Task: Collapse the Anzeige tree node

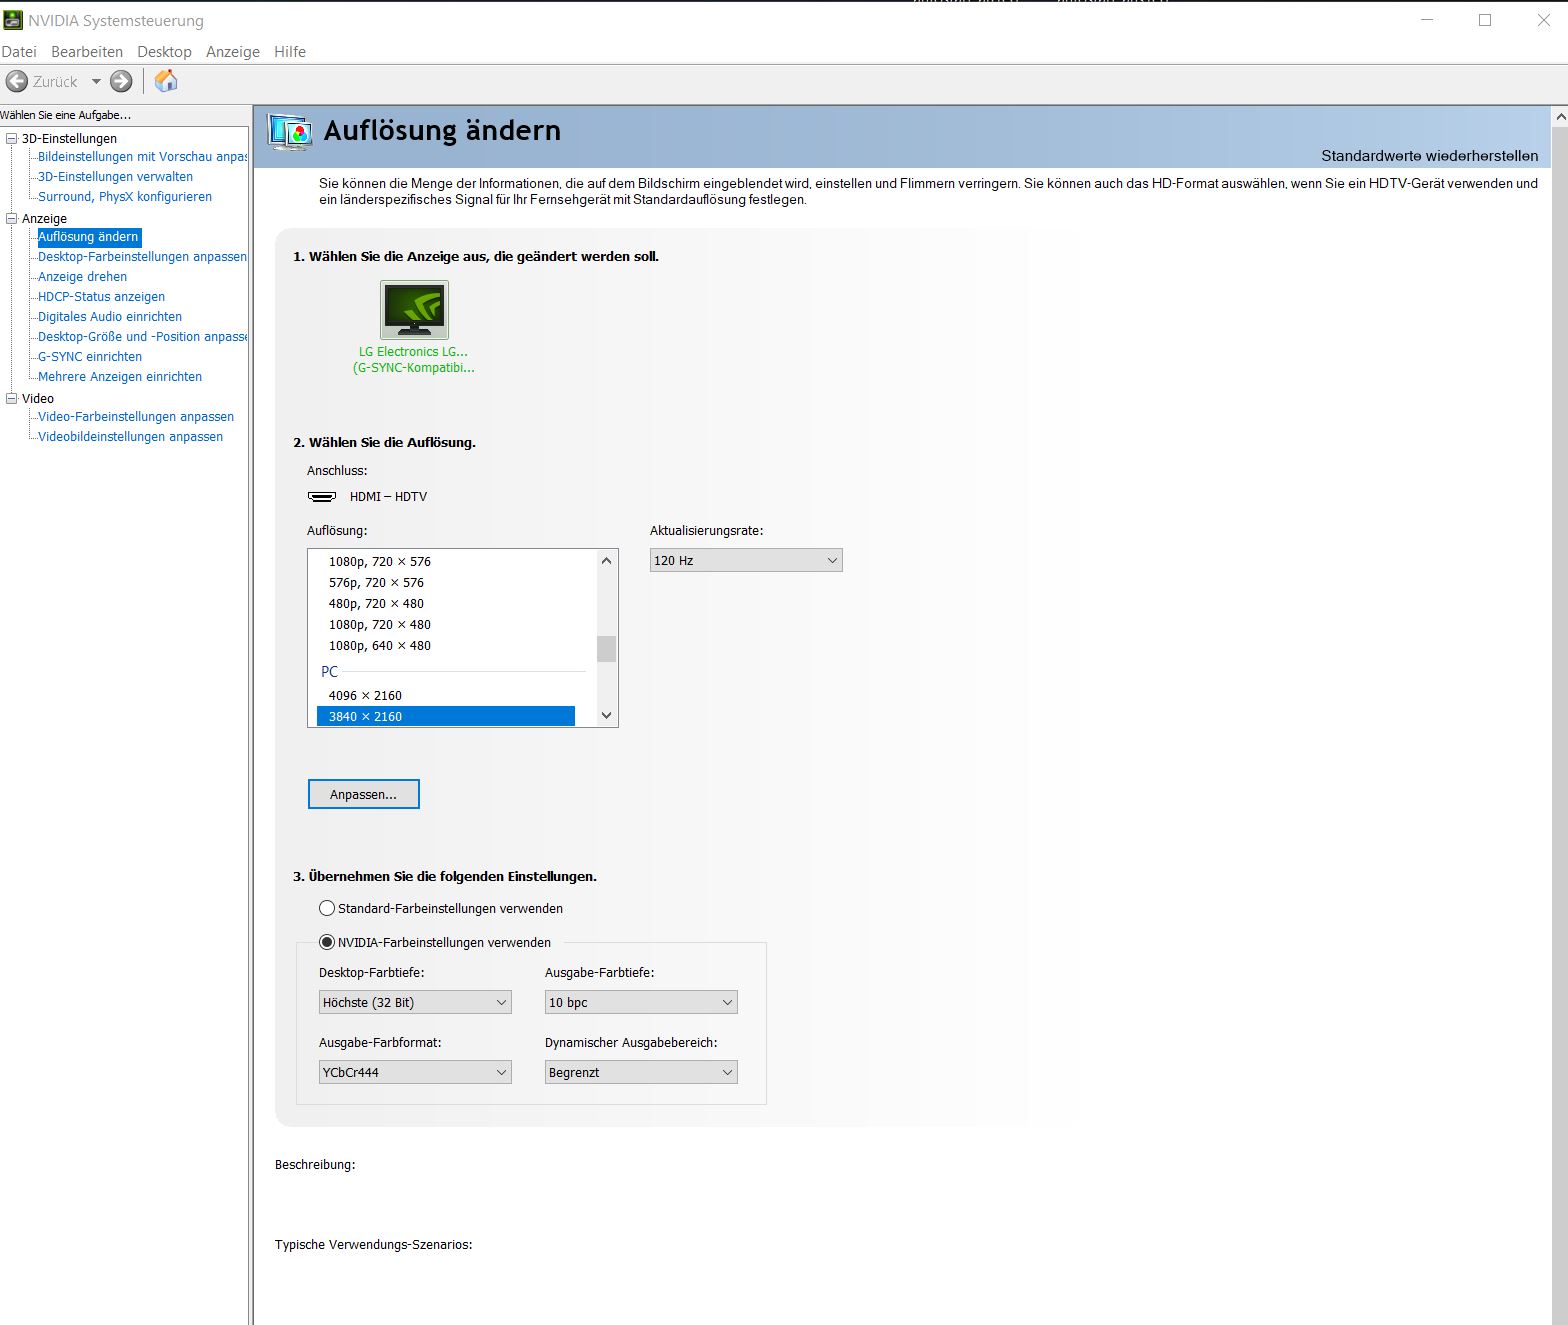Action: pos(12,218)
